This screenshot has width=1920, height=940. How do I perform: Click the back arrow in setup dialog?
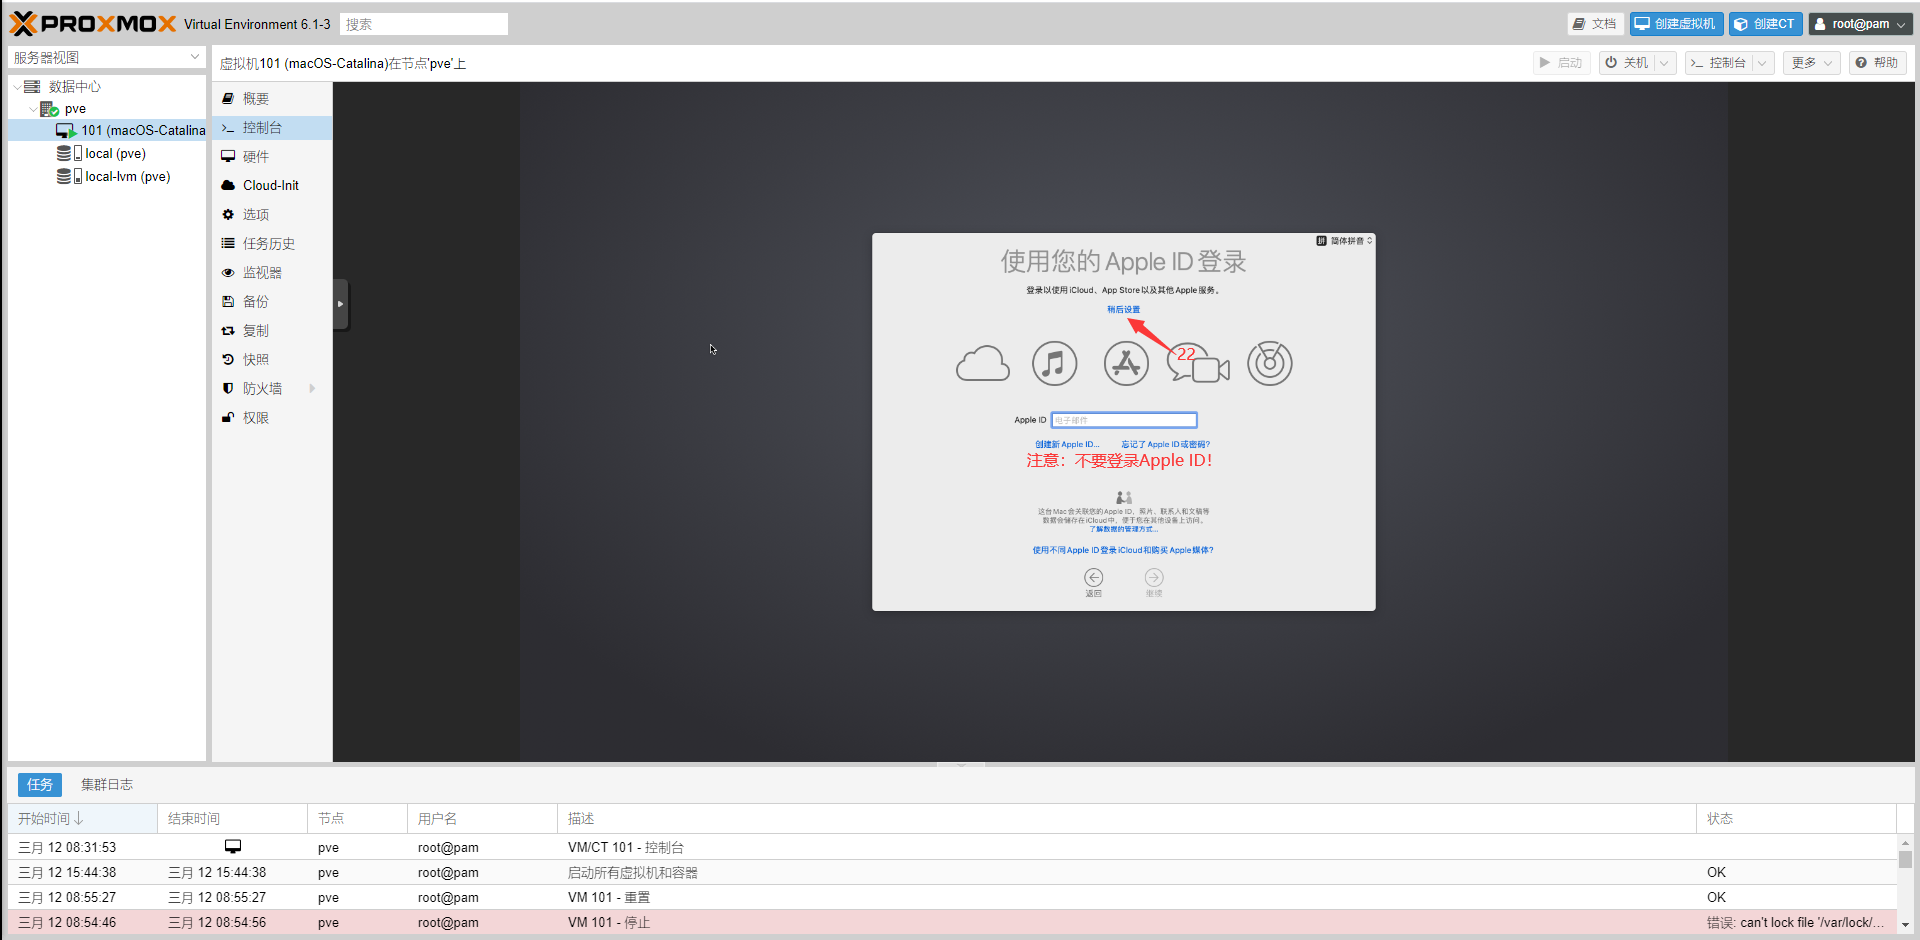pyautogui.click(x=1093, y=578)
